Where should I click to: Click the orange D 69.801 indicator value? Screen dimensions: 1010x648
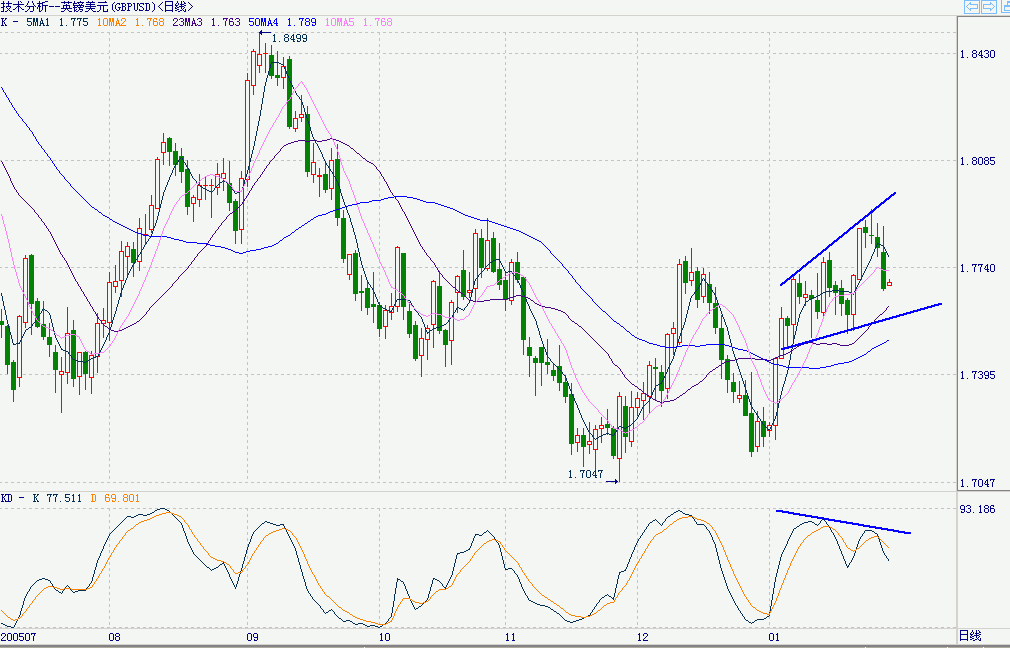tap(115, 498)
